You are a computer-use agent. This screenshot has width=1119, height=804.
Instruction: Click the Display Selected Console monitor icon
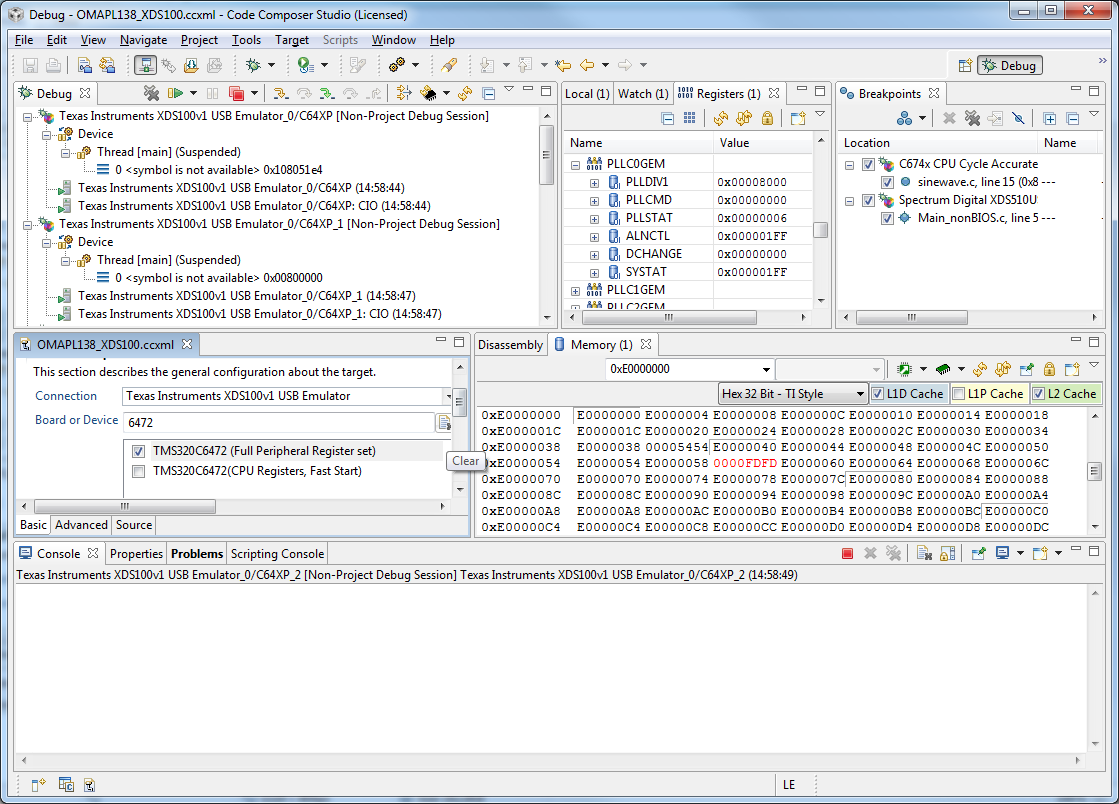(x=1002, y=554)
